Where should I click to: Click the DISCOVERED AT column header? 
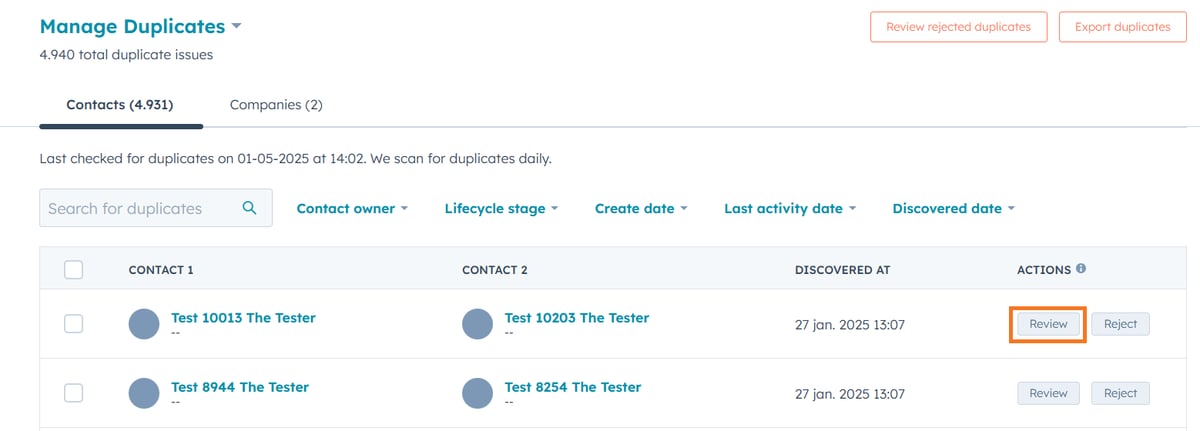pos(842,270)
